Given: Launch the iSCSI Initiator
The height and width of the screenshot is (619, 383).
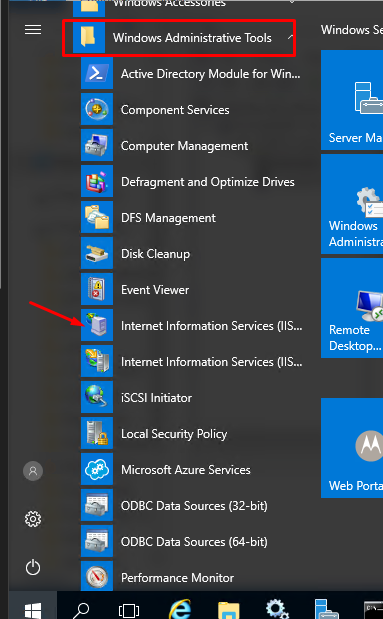Looking at the screenshot, I should pos(192,397).
